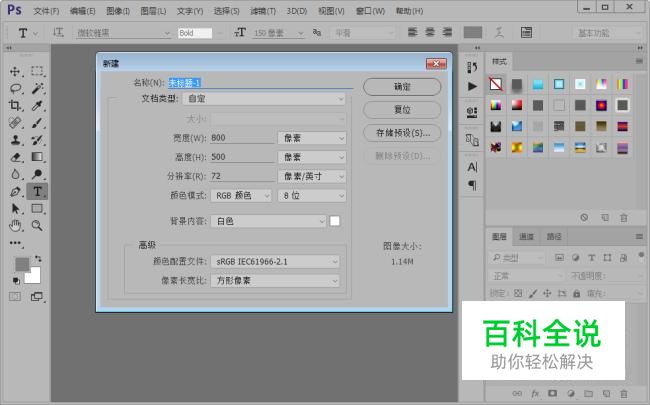650x405 pixels.
Task: Switch to the 路径 tab
Action: point(553,237)
